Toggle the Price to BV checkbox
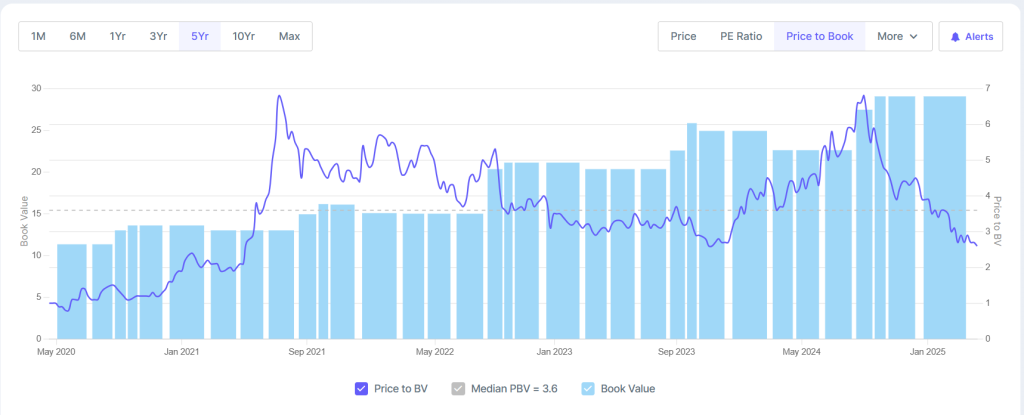 point(361,388)
